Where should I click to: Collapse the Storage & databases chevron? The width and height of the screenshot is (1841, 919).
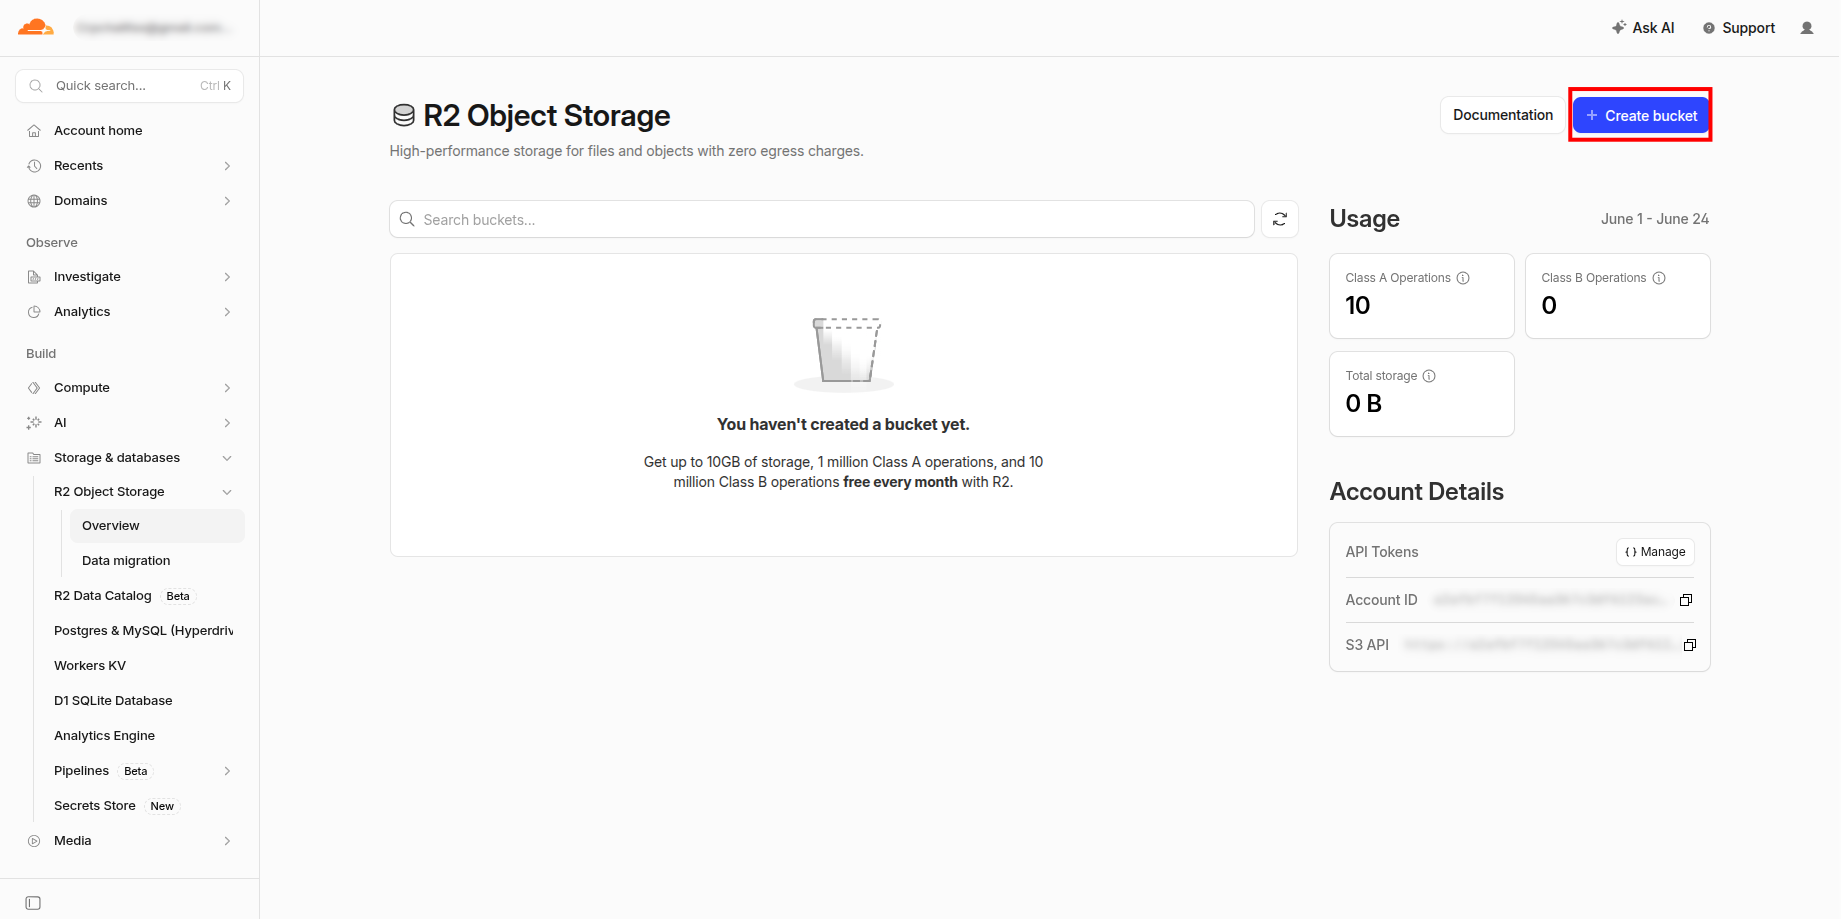coord(227,458)
